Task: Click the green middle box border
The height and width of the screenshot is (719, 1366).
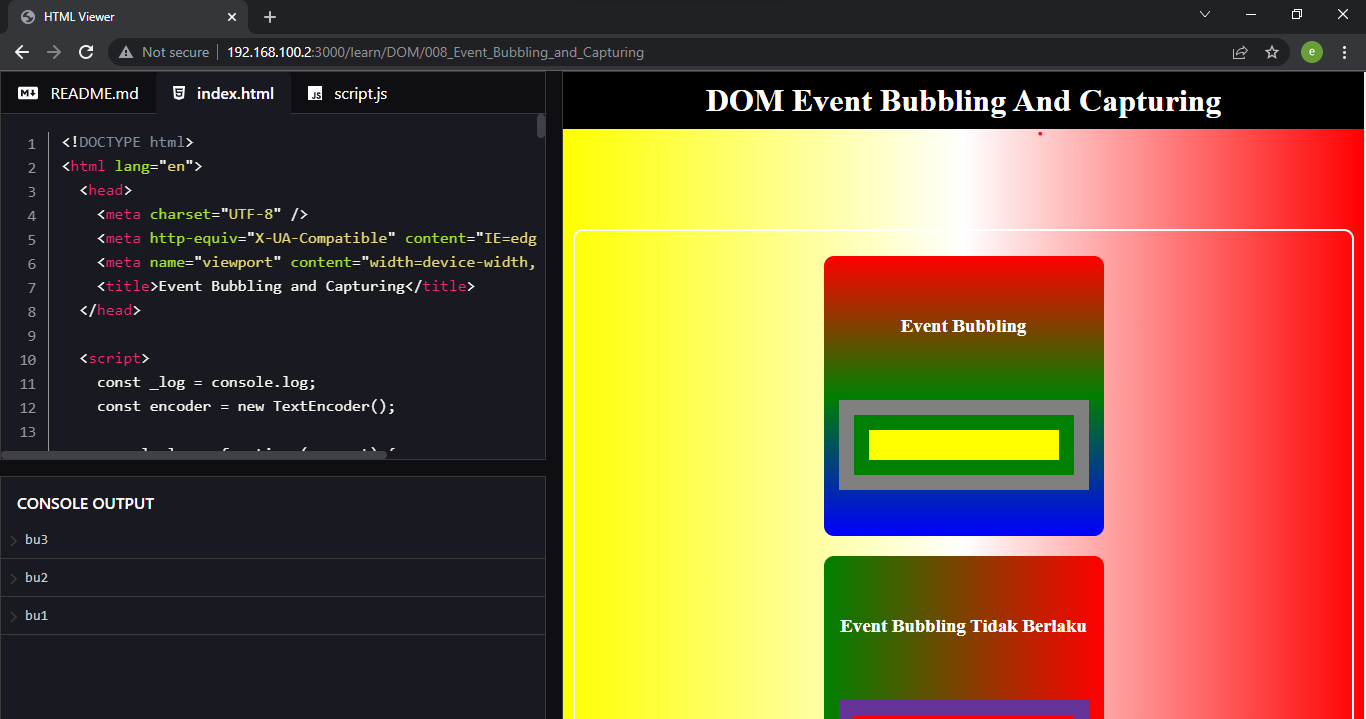Action: (963, 422)
